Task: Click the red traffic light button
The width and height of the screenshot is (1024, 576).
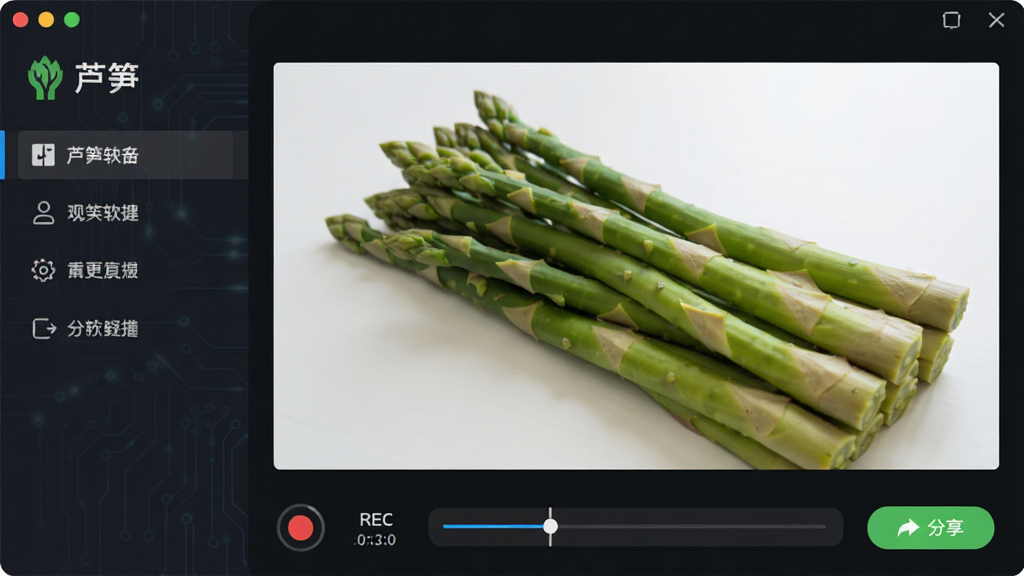Action: tap(20, 20)
